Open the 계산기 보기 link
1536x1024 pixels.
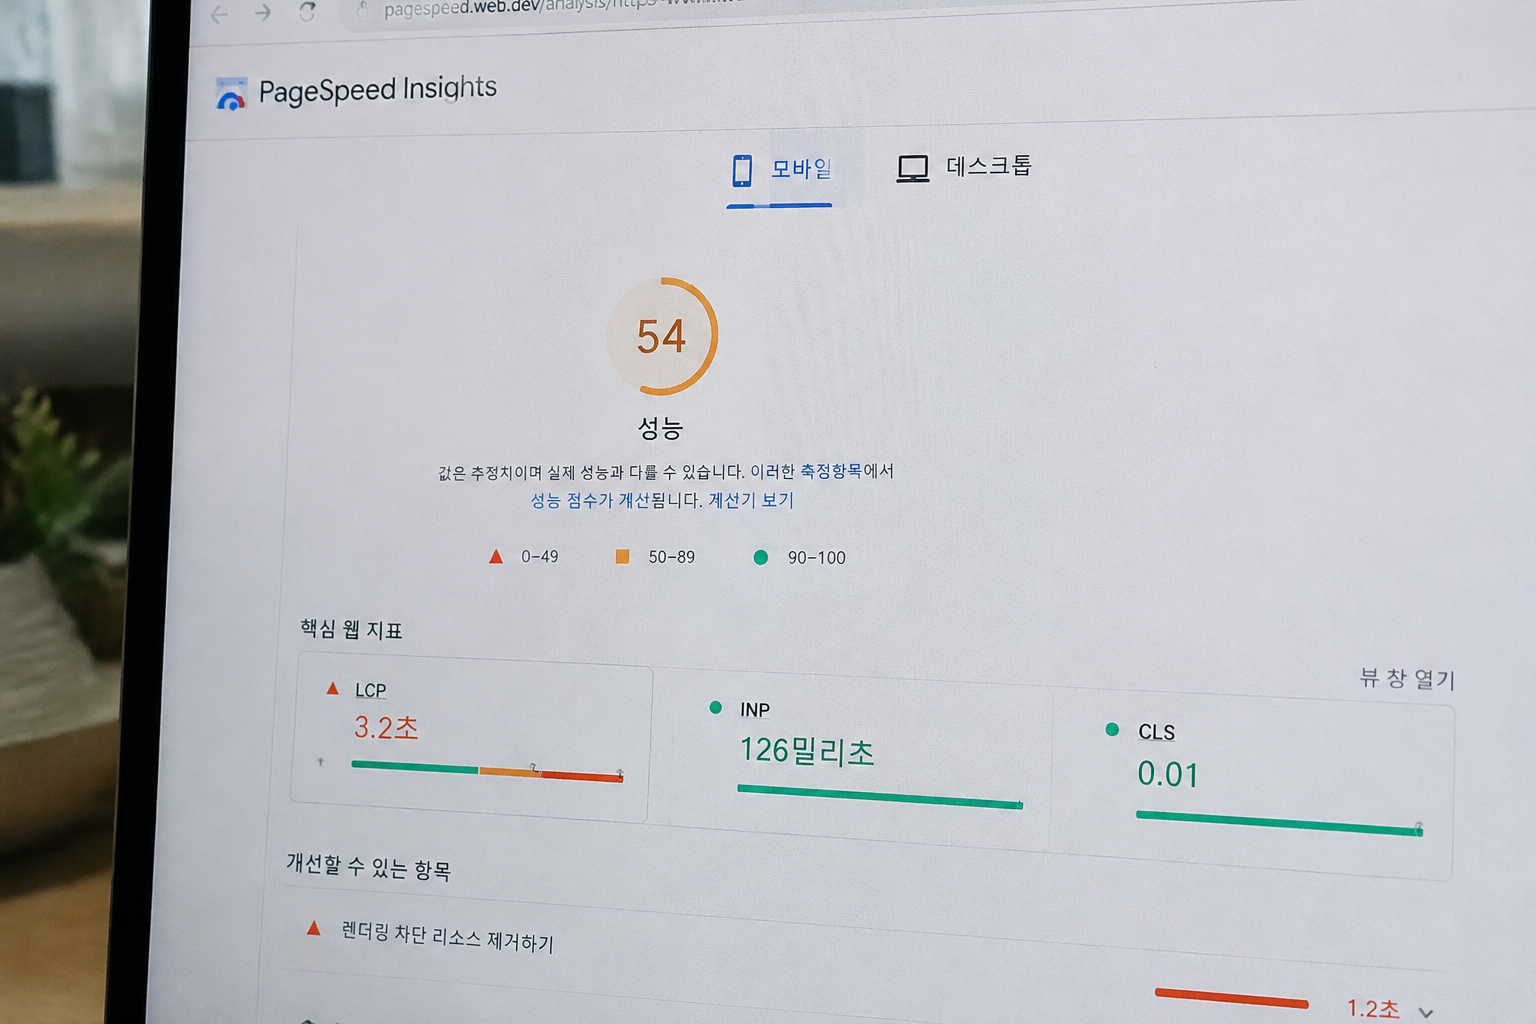point(751,500)
